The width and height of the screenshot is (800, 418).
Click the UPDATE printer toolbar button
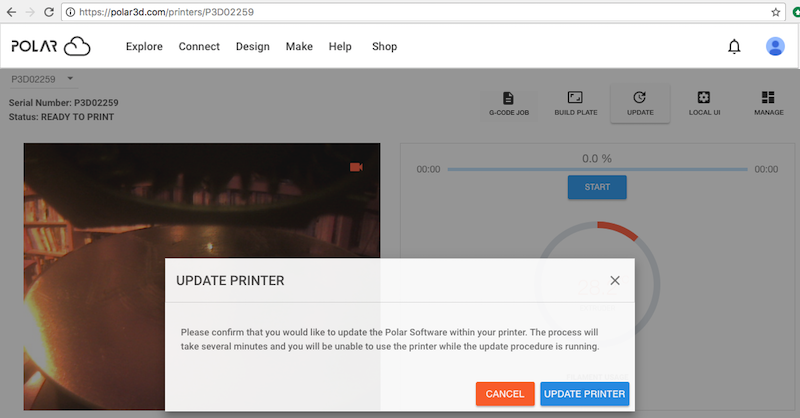coord(640,104)
